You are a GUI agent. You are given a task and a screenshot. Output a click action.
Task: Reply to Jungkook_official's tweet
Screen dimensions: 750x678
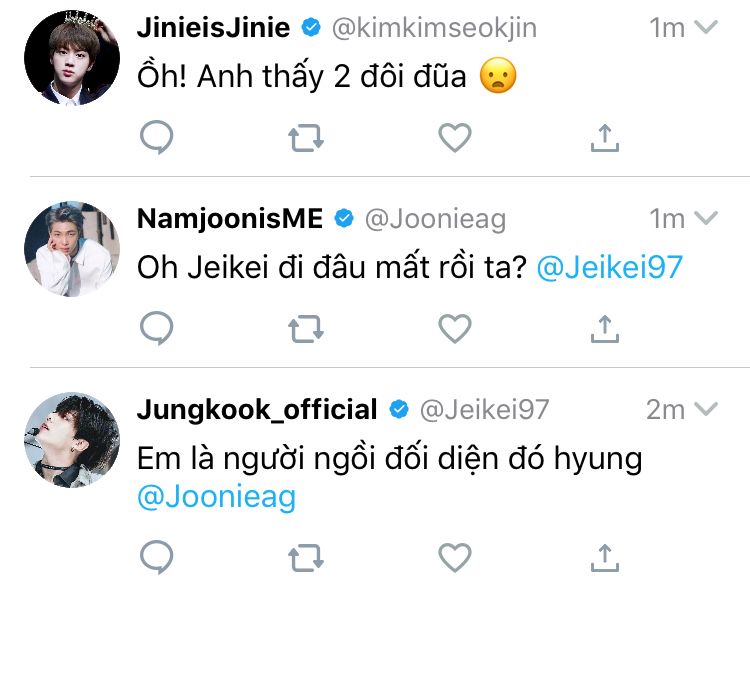pyautogui.click(x=156, y=557)
